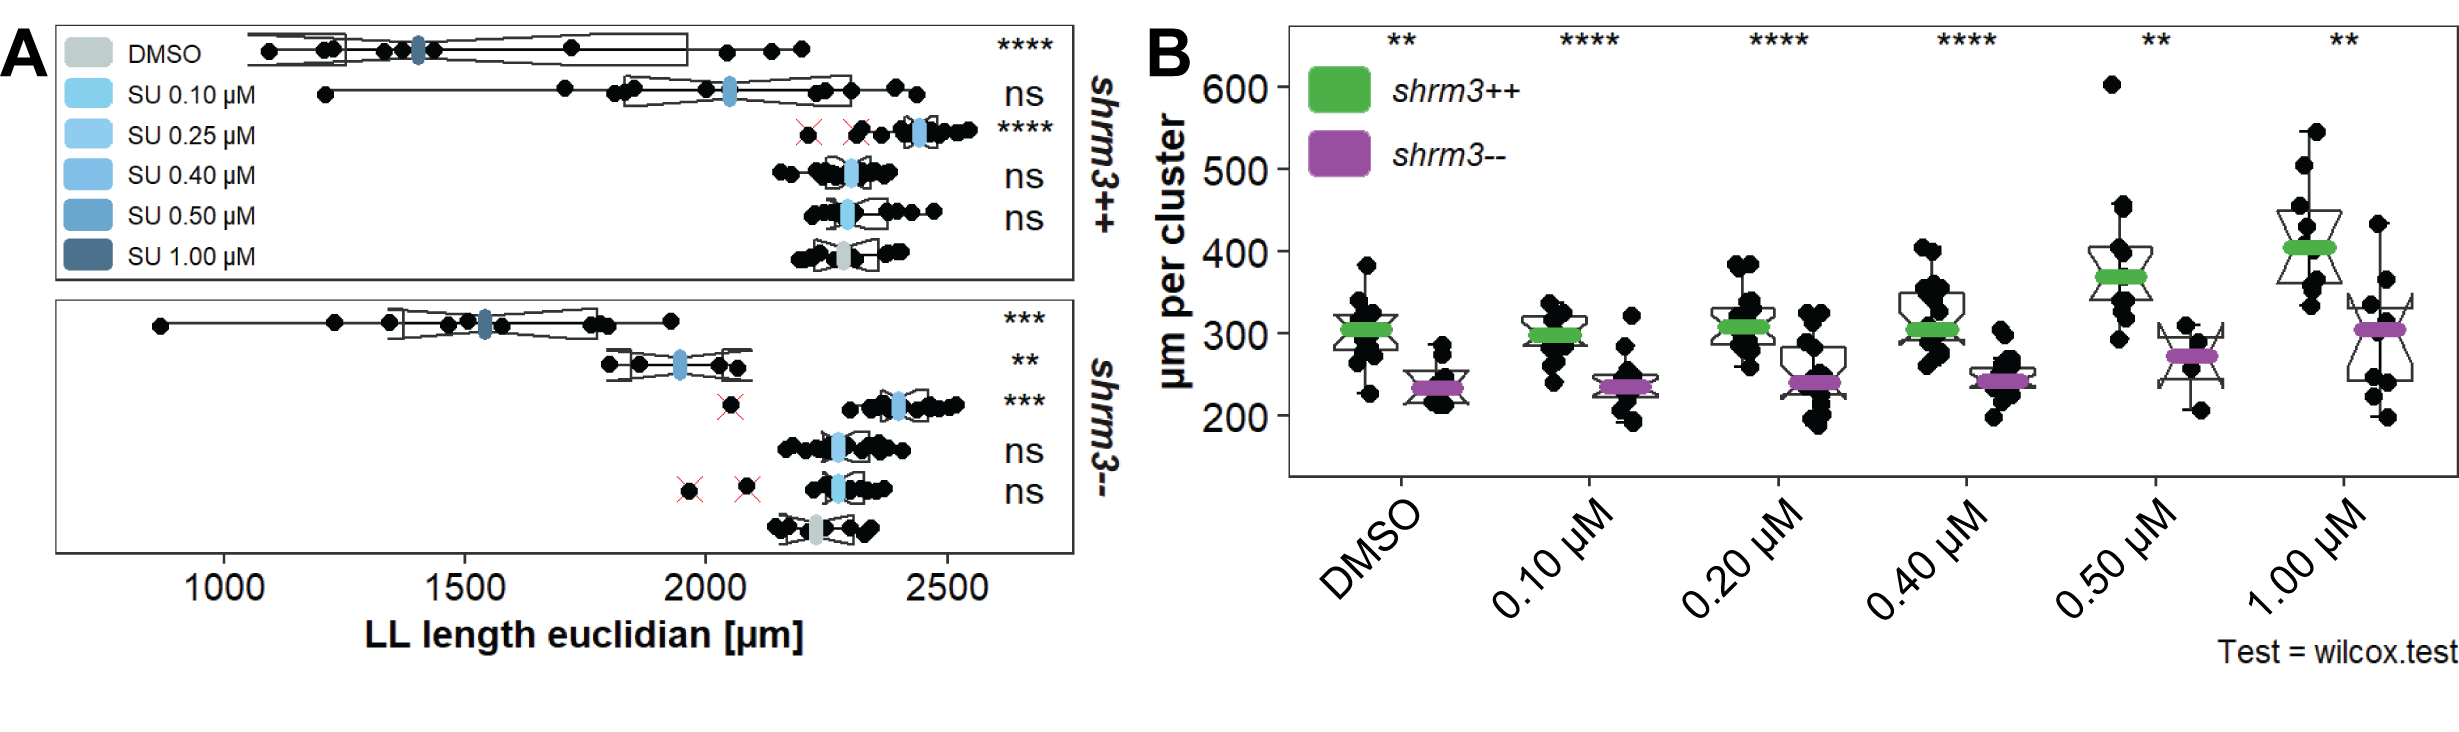Select the SU 0.10 µM legend swatch
The width and height of the screenshot is (2459, 732).
point(88,94)
